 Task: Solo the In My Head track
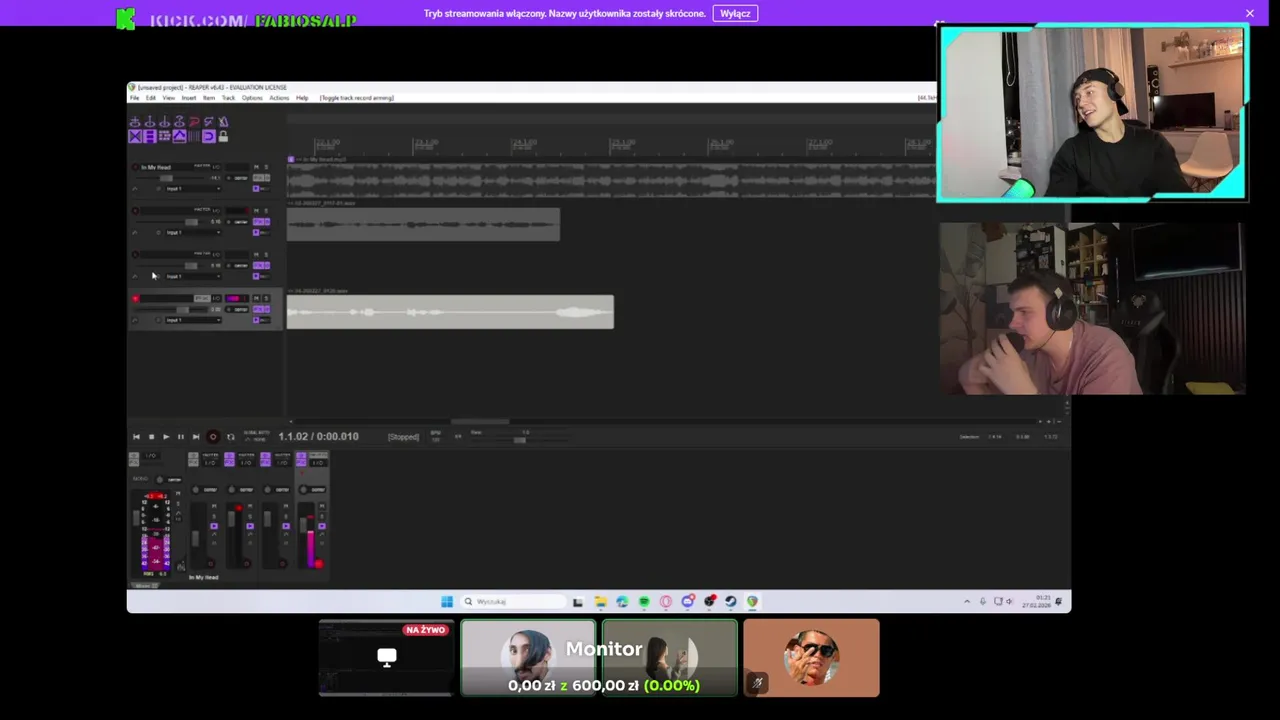pyautogui.click(x=266, y=167)
